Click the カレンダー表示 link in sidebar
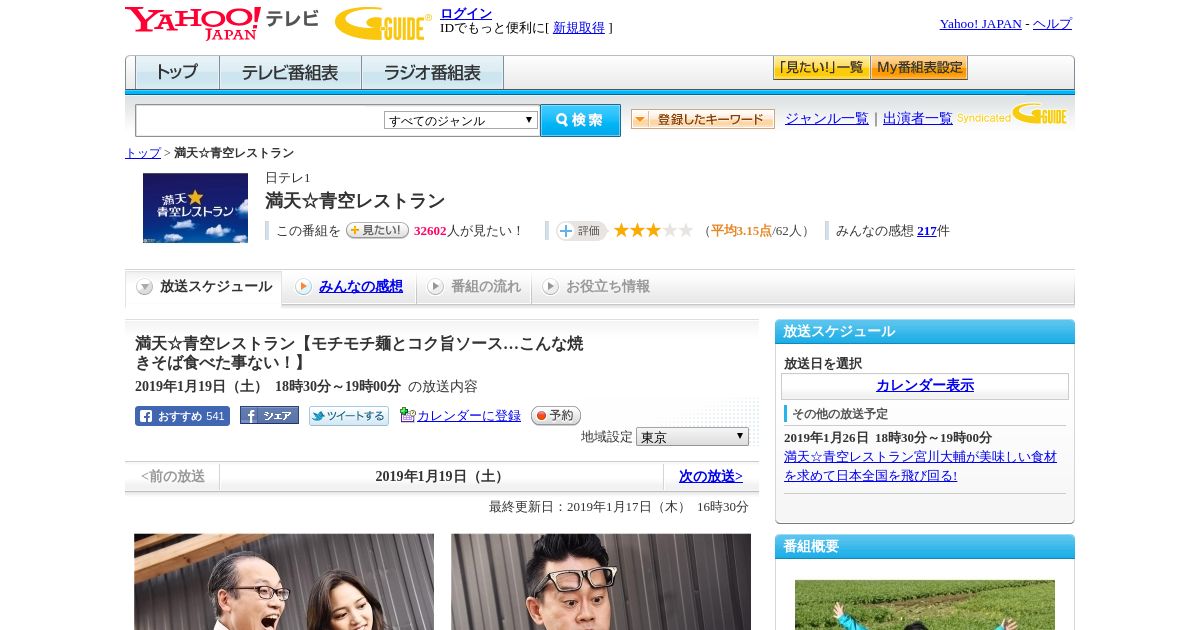1200x630 pixels. tap(925, 386)
